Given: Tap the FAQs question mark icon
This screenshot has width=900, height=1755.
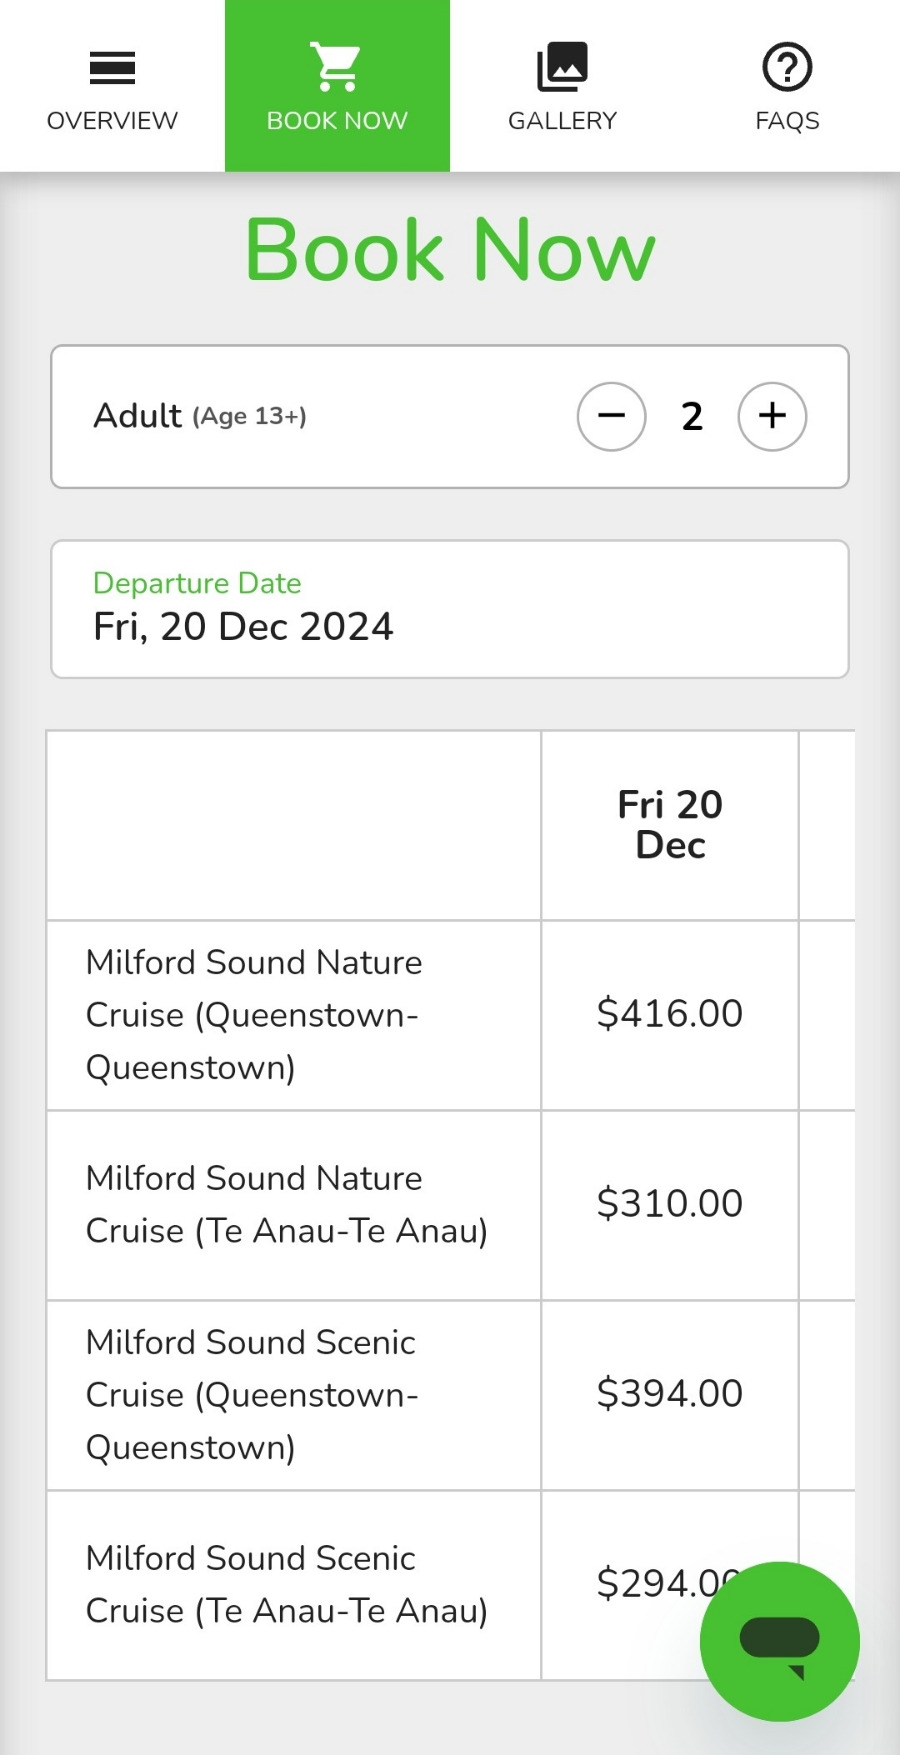Looking at the screenshot, I should click(787, 67).
